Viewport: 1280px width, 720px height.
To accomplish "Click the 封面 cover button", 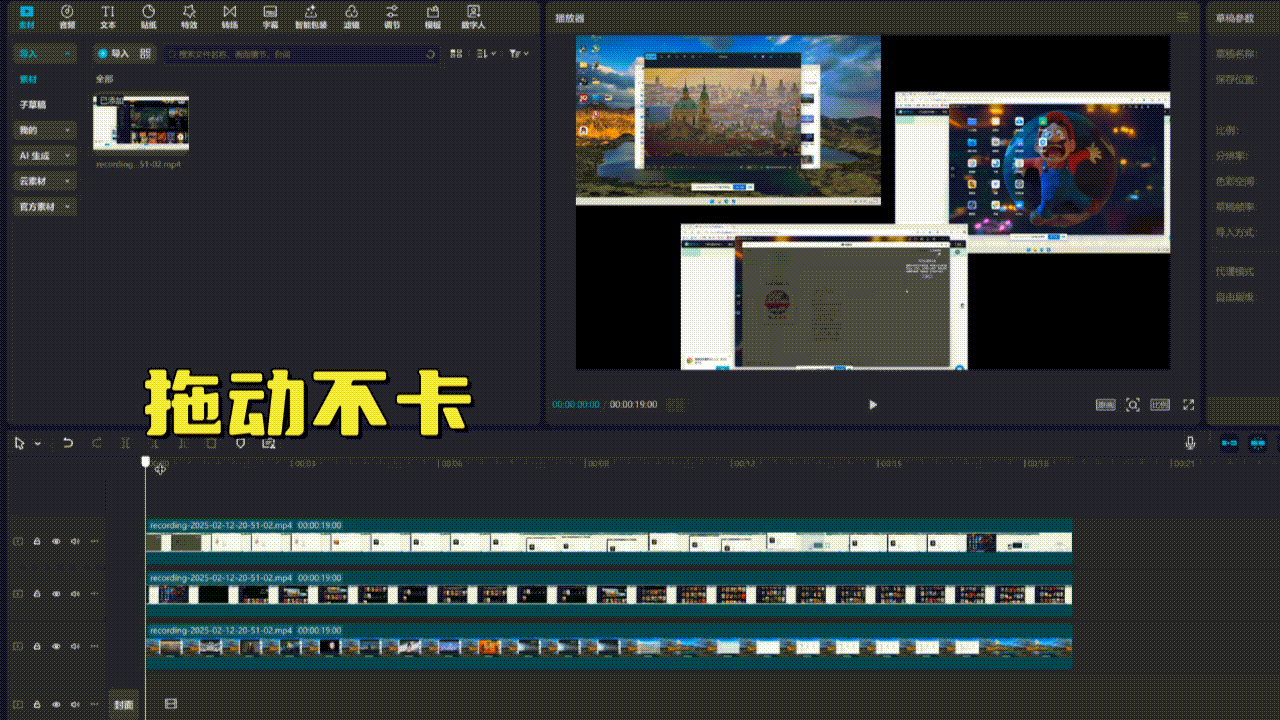I will coord(123,705).
